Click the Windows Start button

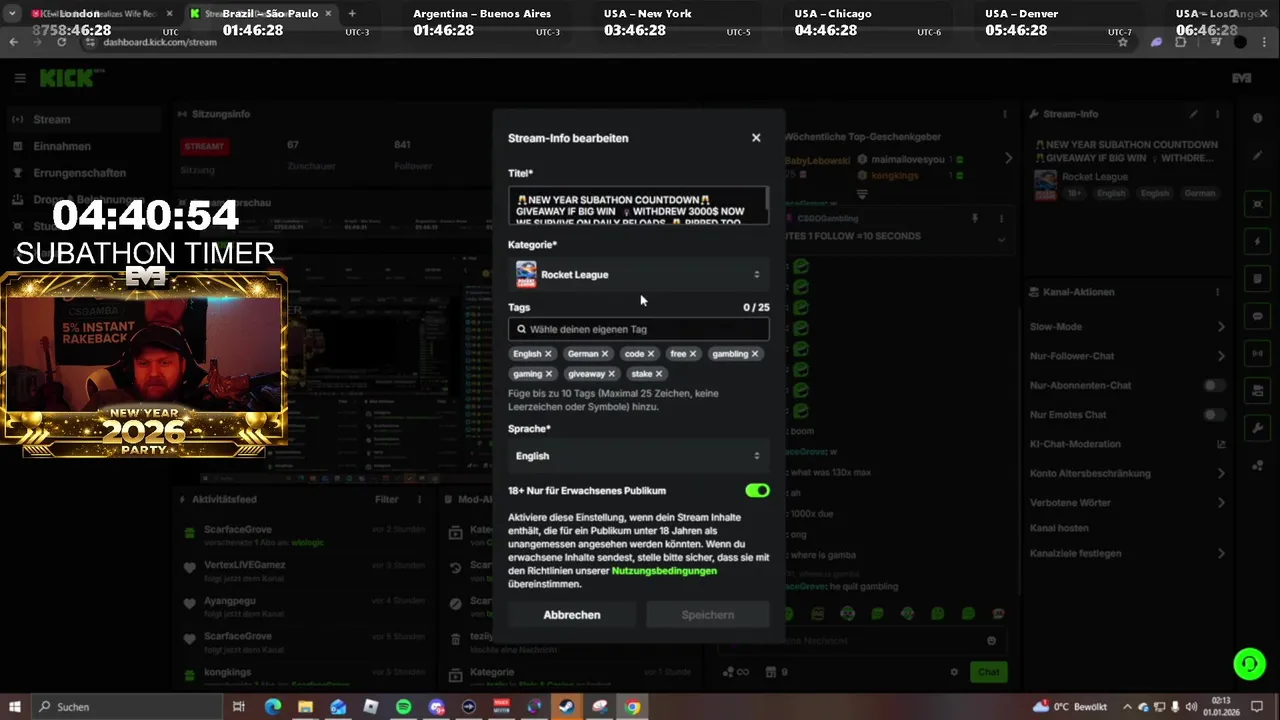[x=15, y=707]
